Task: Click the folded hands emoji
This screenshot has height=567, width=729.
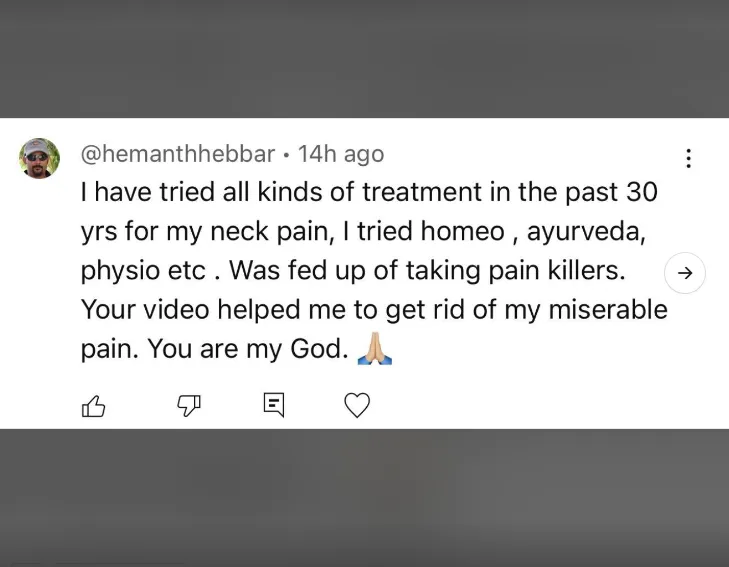Action: 375,350
